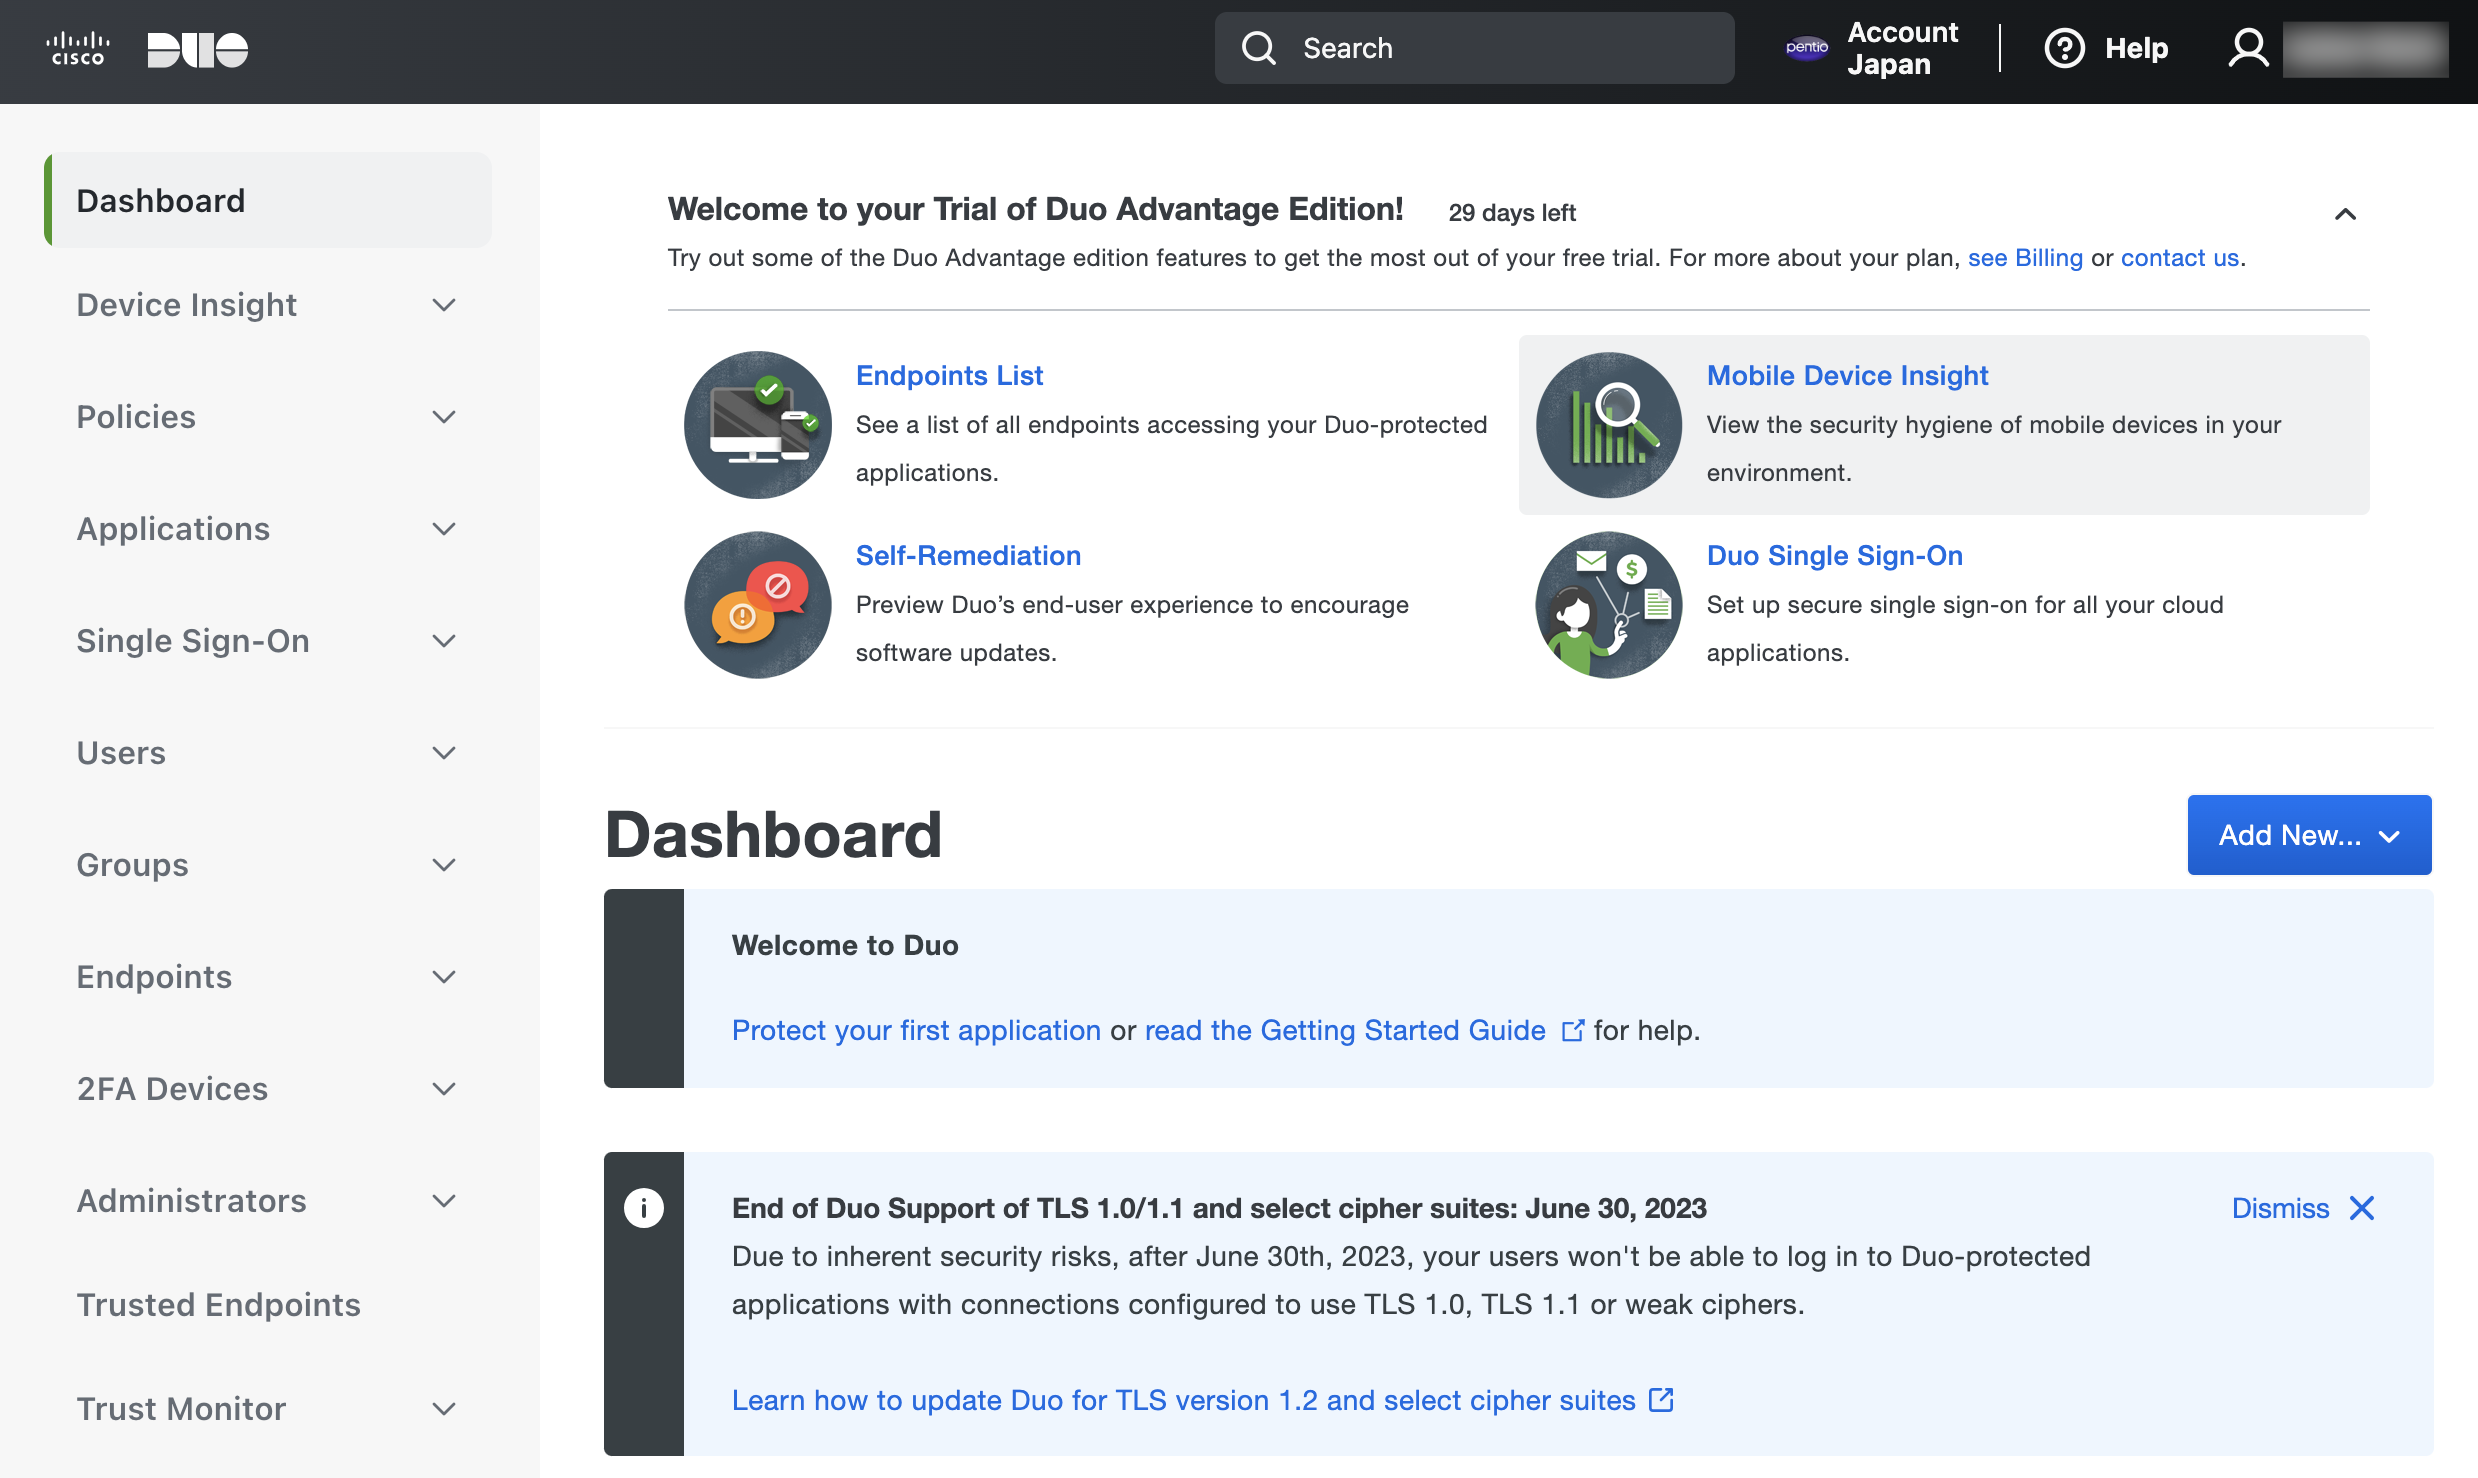Open the Mobile Device Insight link
This screenshot has width=2478, height=1478.
click(x=1847, y=375)
